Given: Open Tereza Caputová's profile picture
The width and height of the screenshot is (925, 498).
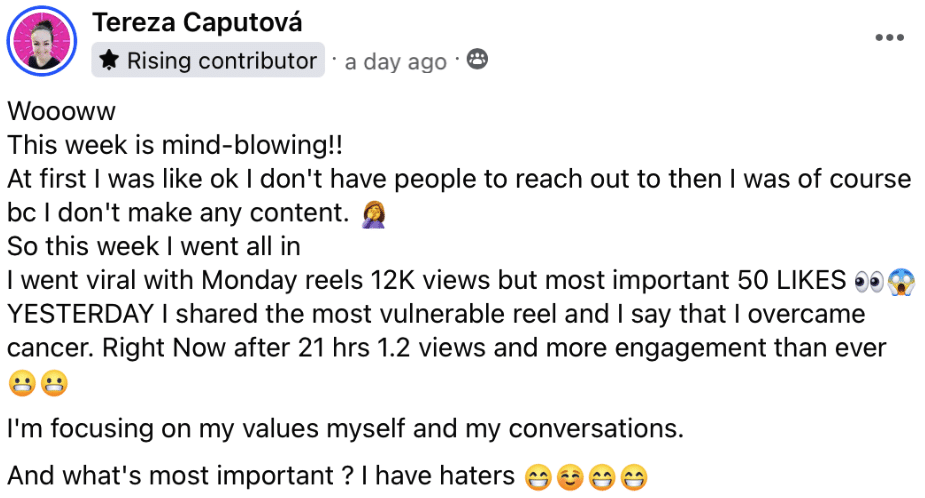Looking at the screenshot, I should coord(42,41).
